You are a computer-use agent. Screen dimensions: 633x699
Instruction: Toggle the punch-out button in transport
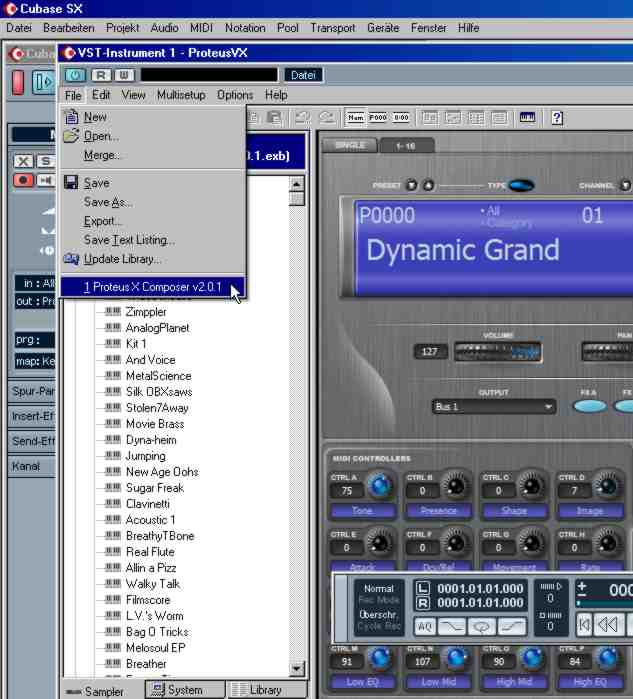[512, 627]
